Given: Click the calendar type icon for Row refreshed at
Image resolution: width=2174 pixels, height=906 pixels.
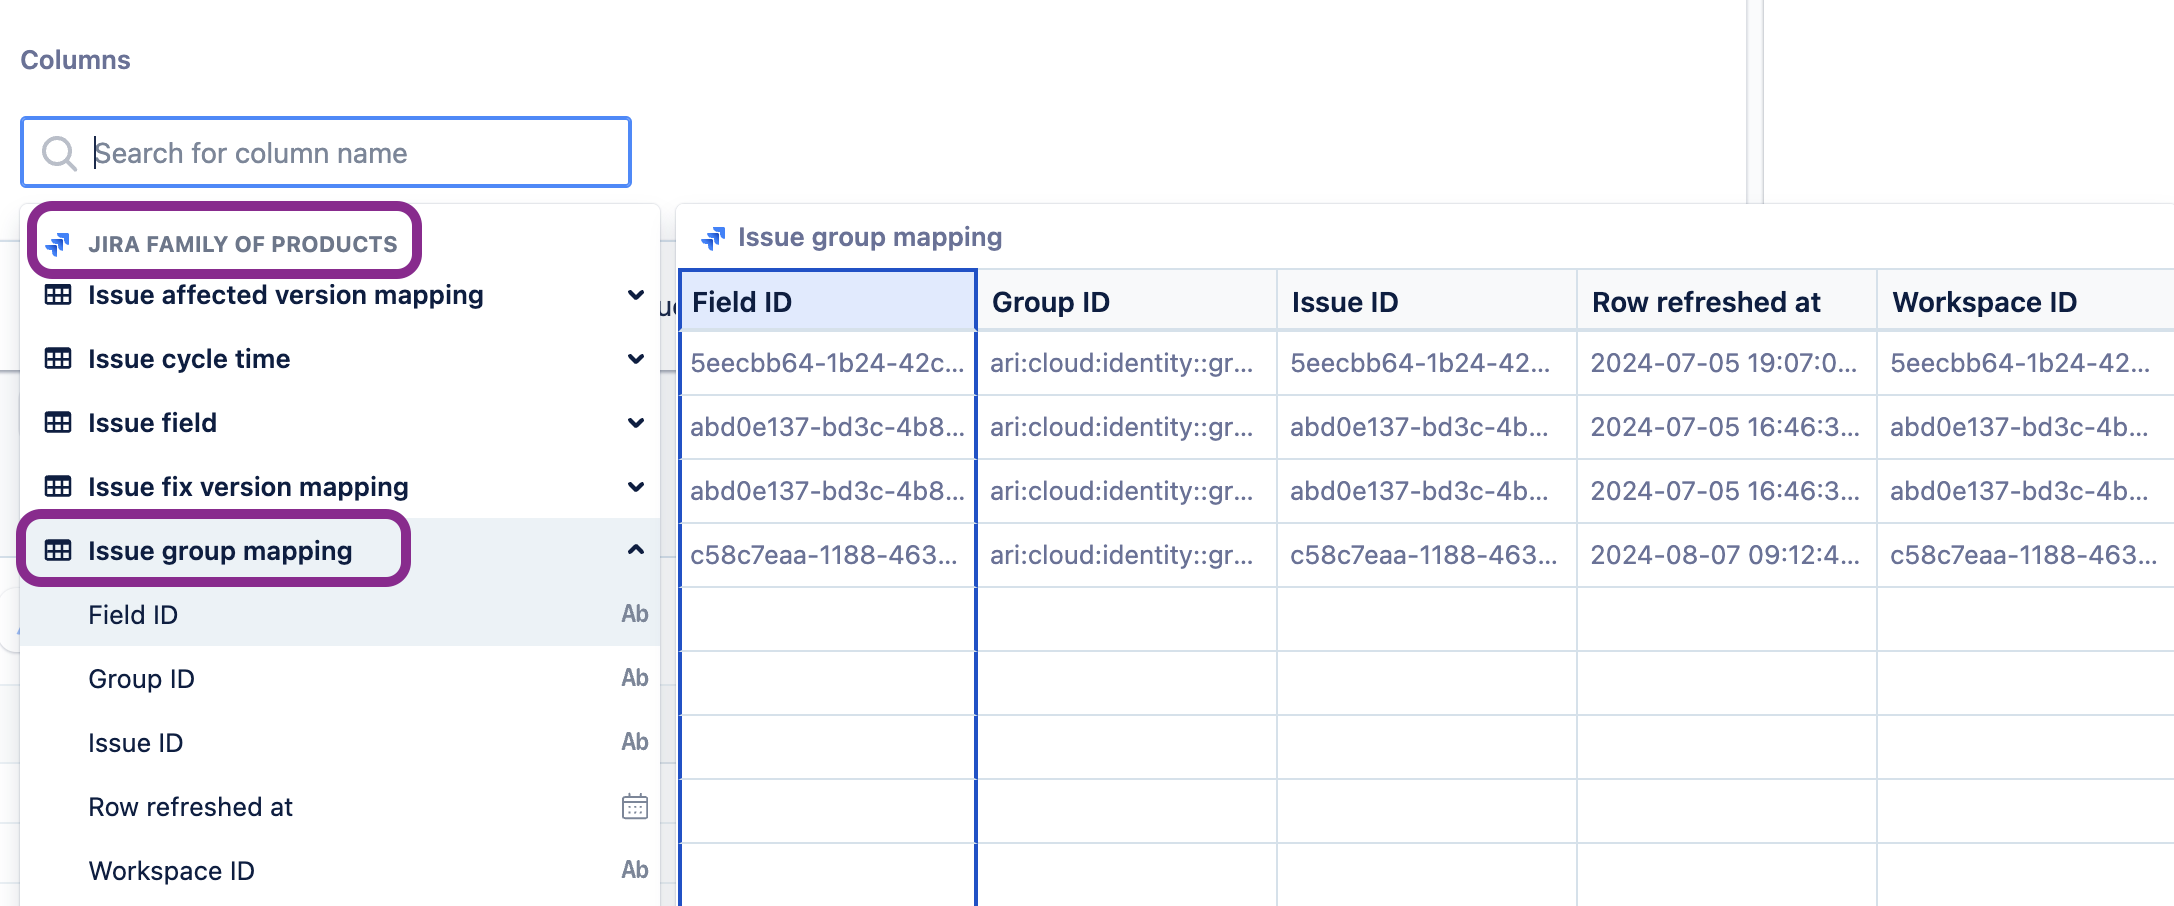Looking at the screenshot, I should click(635, 806).
